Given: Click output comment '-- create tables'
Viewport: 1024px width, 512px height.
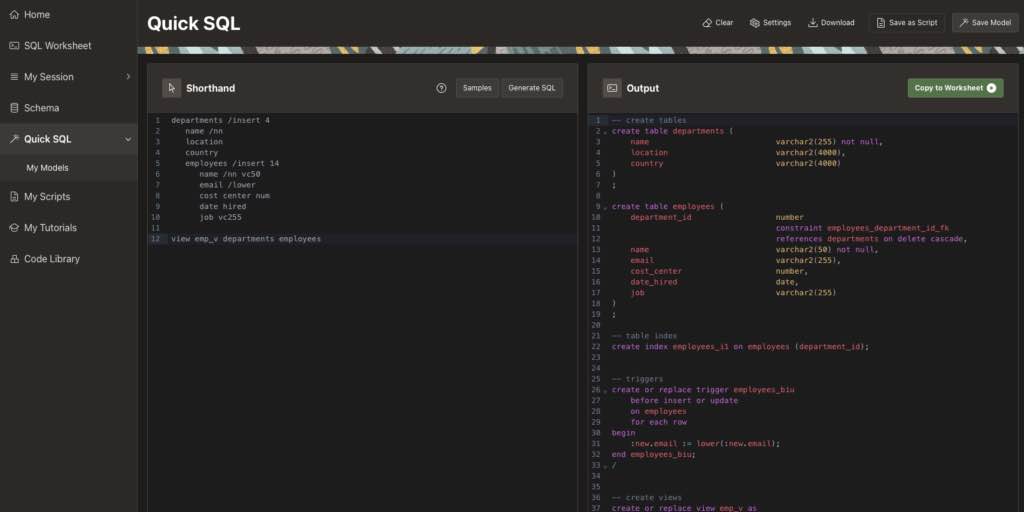Looking at the screenshot, I should click(x=649, y=120).
